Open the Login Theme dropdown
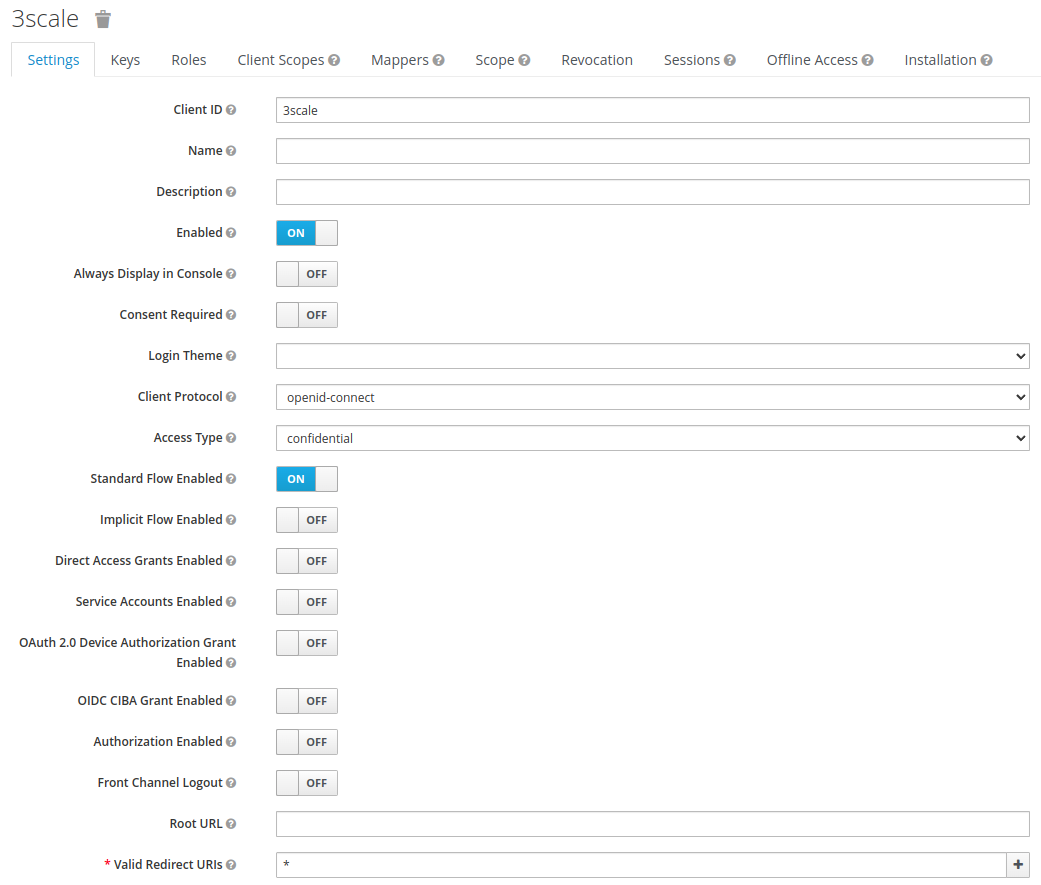 (x=653, y=356)
